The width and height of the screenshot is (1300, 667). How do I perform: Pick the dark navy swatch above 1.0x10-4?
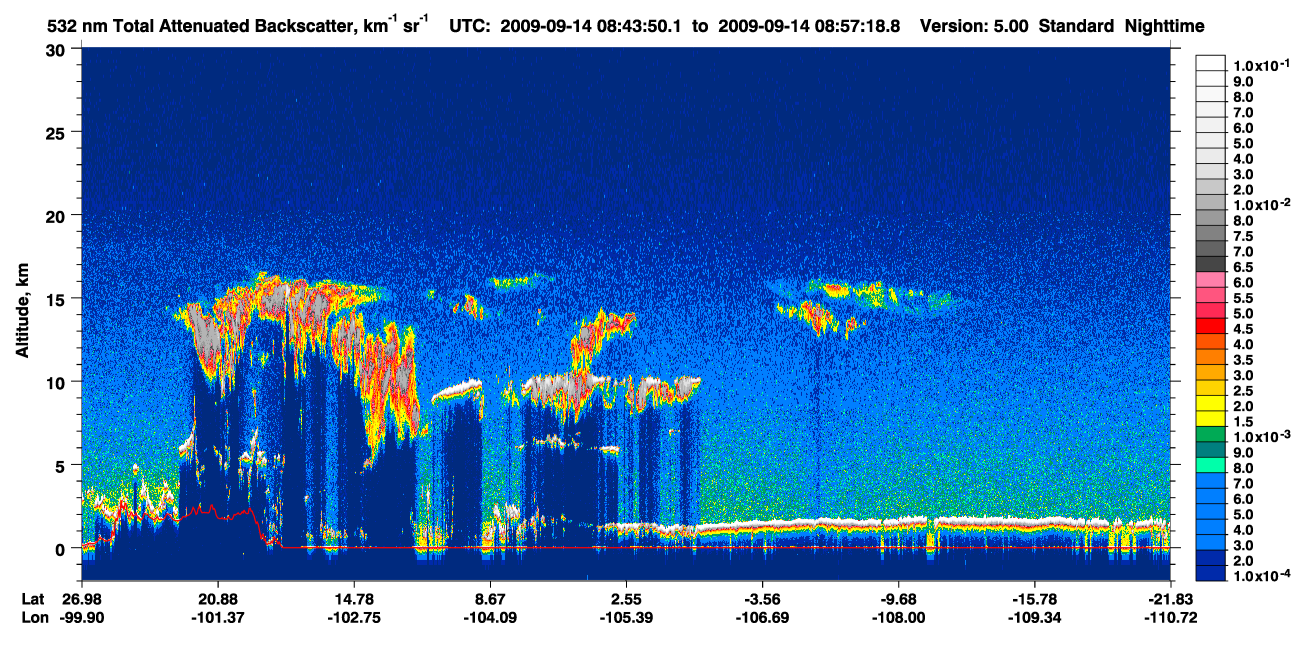coord(1211,573)
